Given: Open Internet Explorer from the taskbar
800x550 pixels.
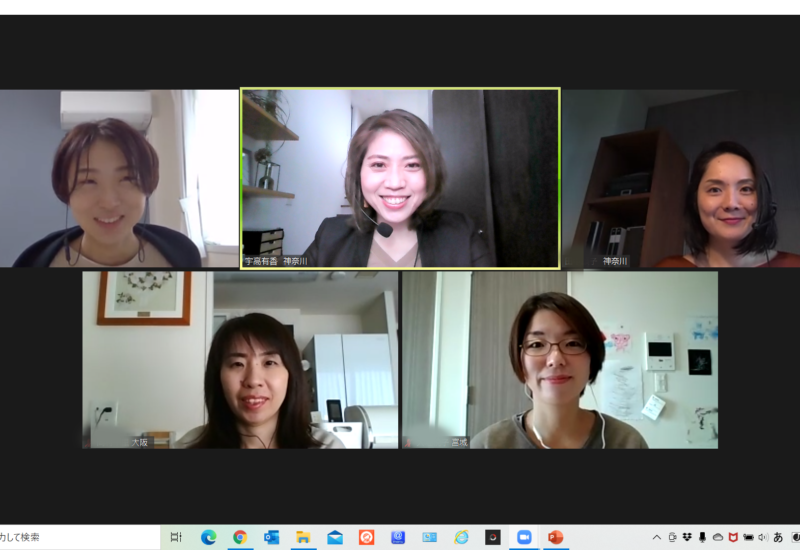Looking at the screenshot, I should (x=461, y=537).
